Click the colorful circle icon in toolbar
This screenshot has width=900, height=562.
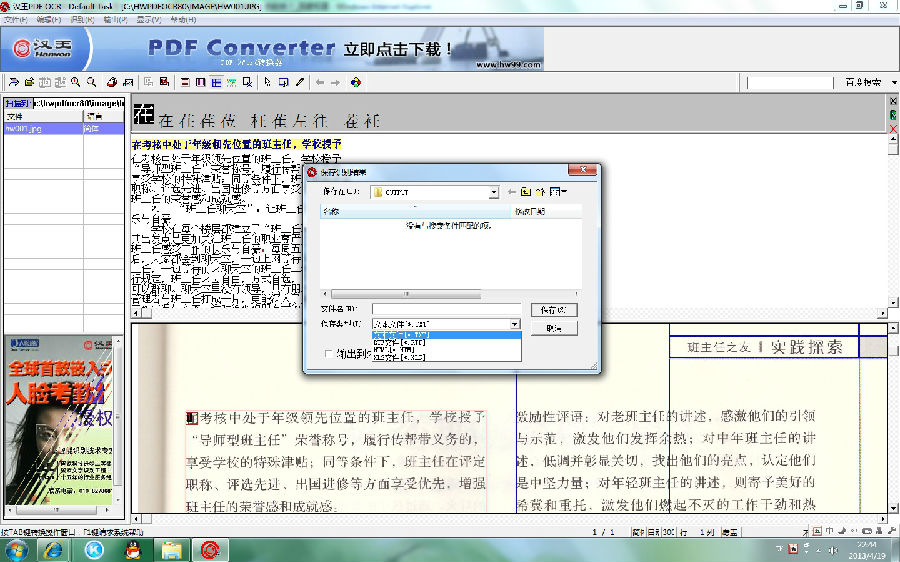pos(355,82)
